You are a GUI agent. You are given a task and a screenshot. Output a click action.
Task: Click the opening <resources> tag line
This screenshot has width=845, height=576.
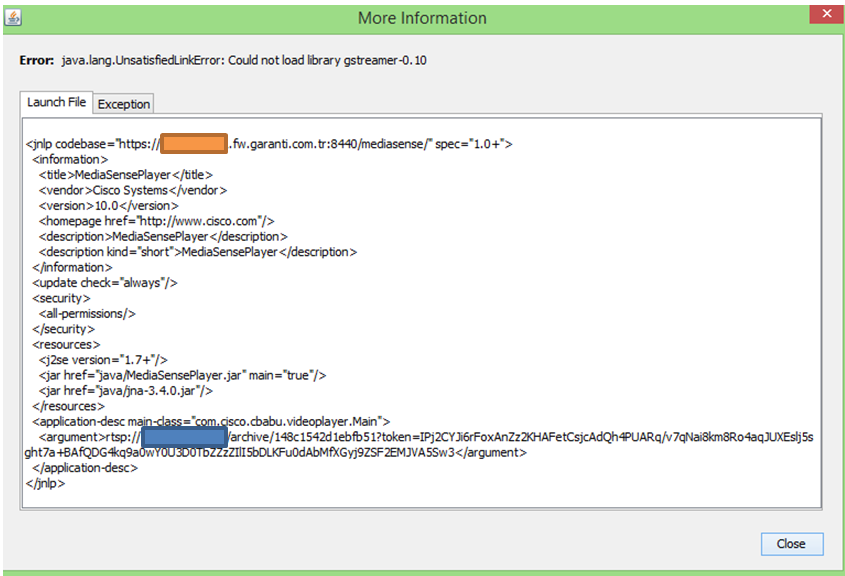66,344
